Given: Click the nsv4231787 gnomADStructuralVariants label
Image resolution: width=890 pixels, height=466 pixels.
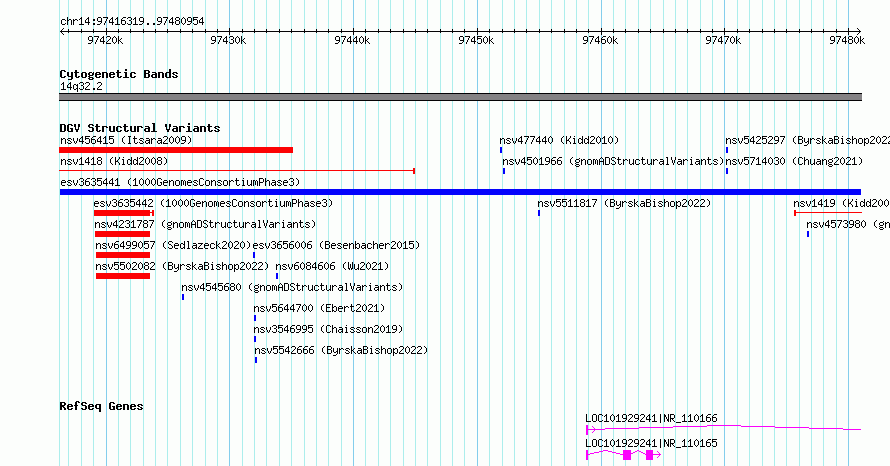Looking at the screenshot, I should pos(205,224).
